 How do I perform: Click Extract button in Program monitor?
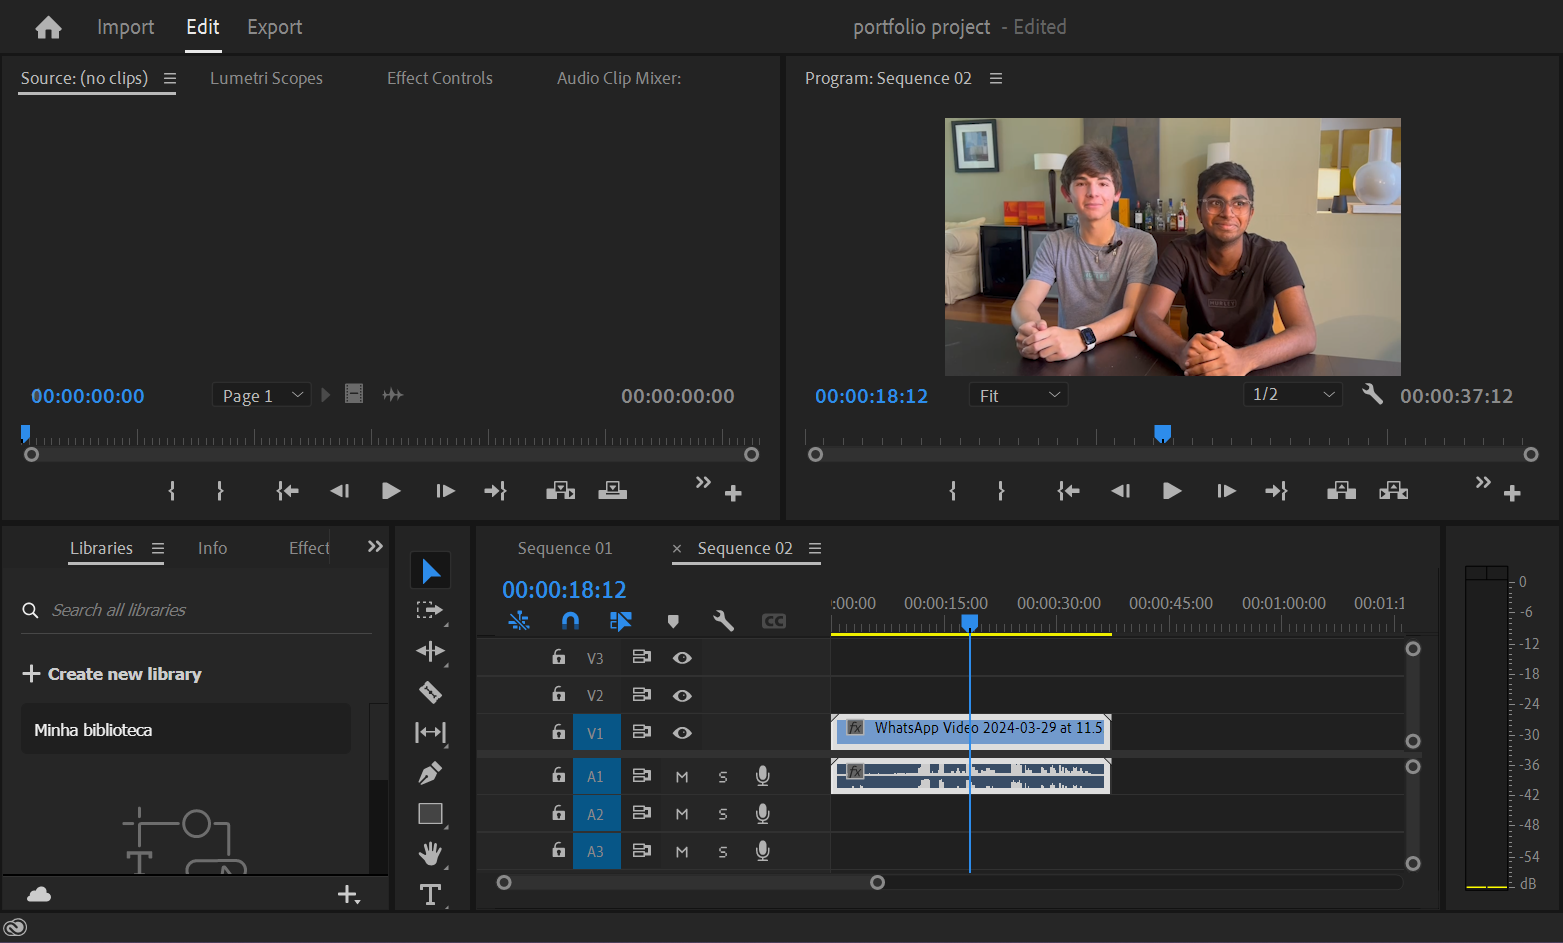tap(1393, 490)
